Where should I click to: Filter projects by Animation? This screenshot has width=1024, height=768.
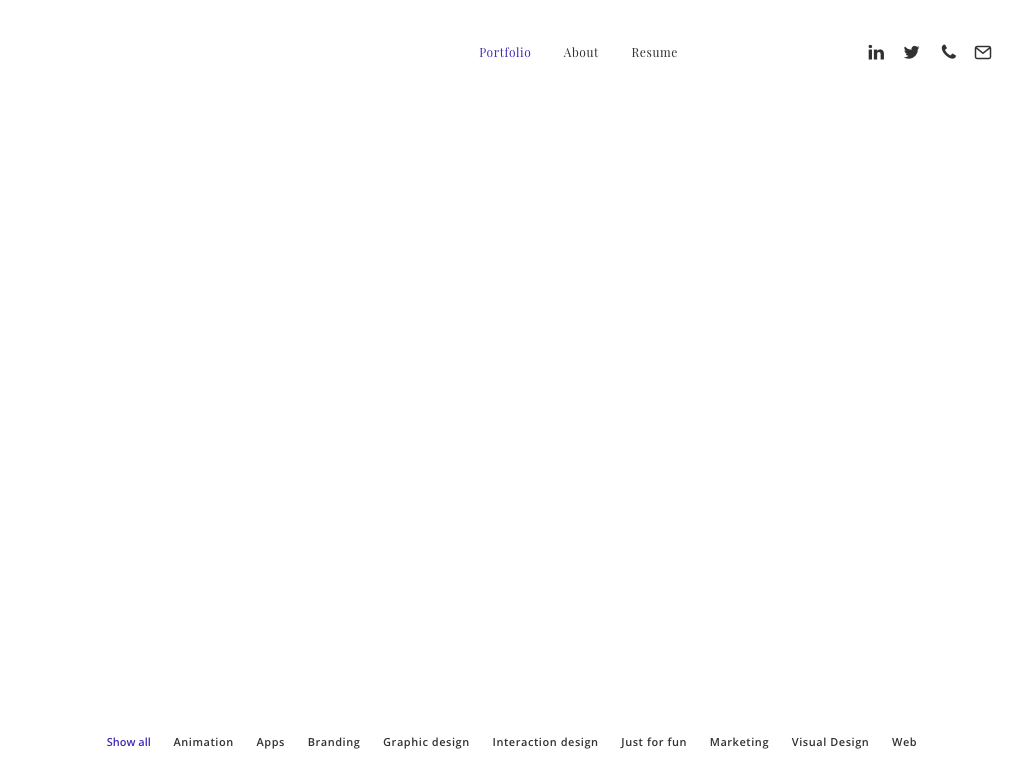[x=203, y=742]
